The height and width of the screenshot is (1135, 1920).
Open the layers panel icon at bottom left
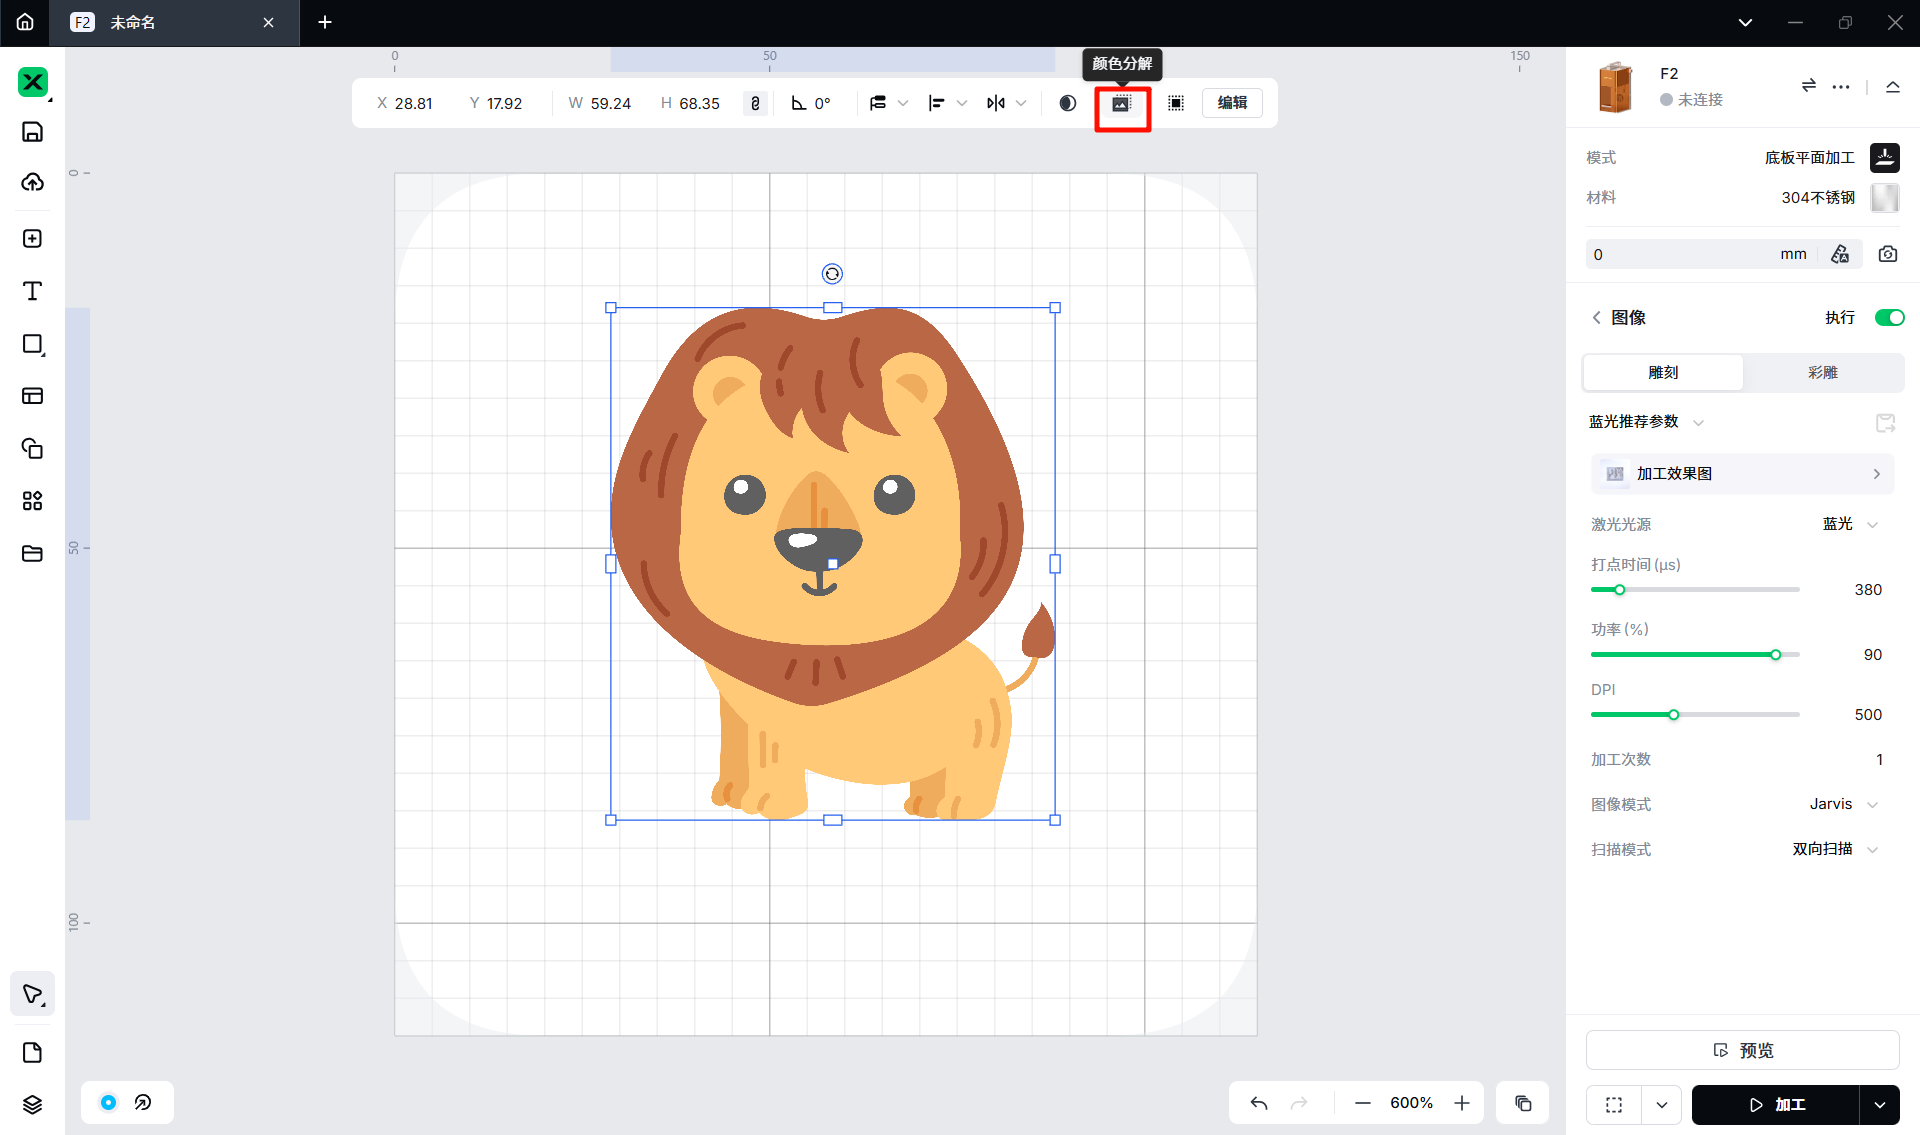32,1104
